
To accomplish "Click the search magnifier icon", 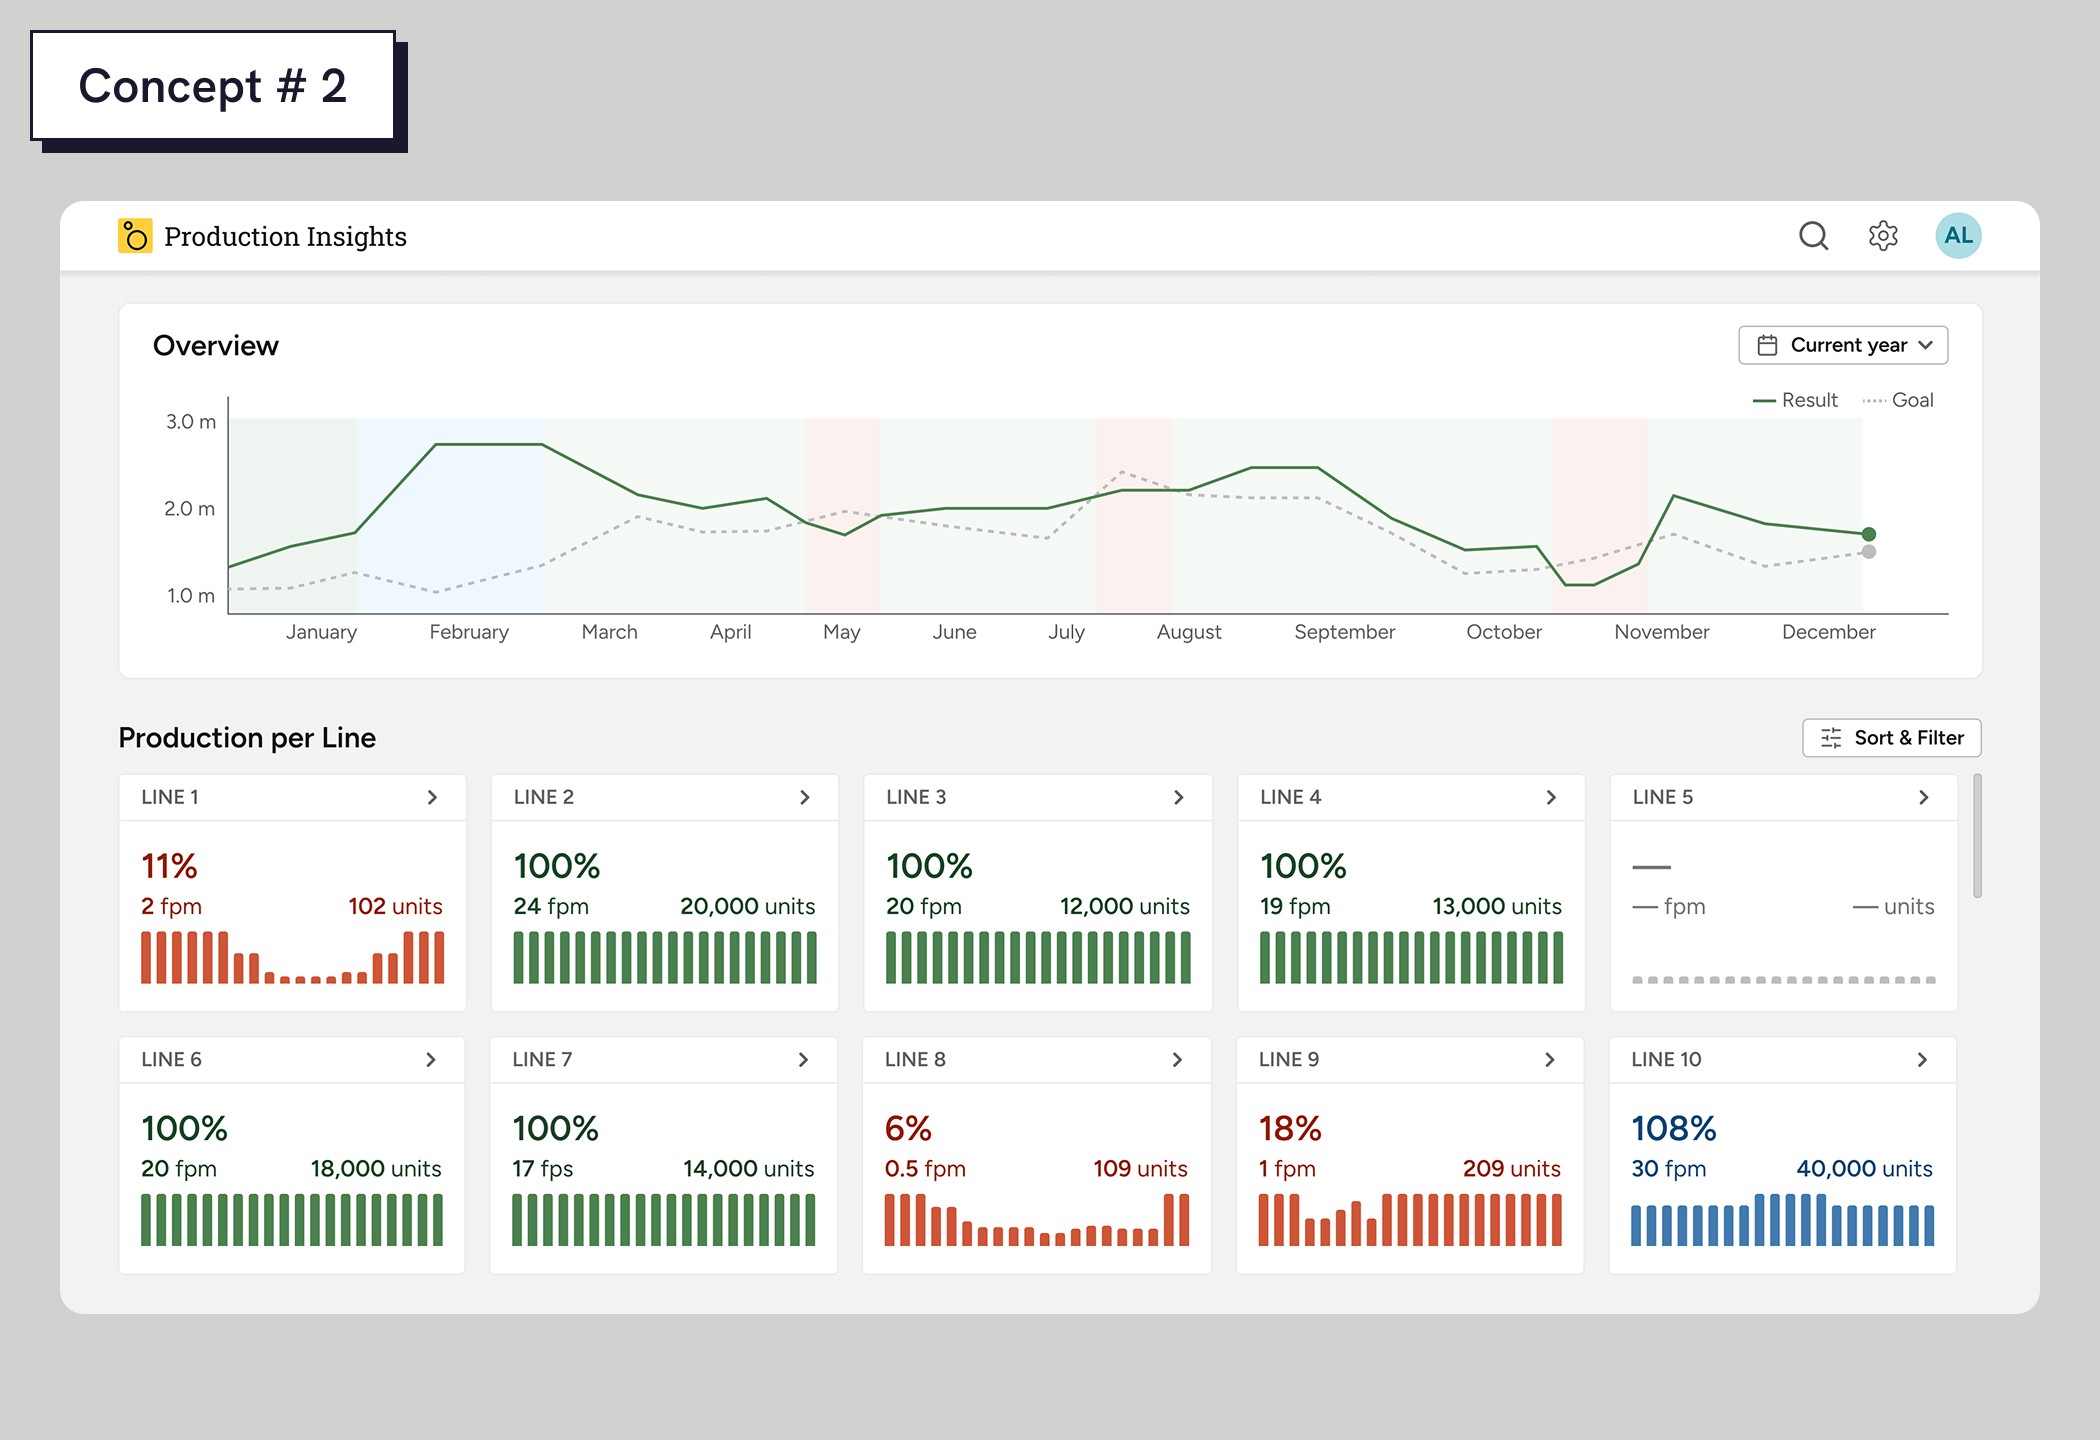I will [x=1813, y=236].
